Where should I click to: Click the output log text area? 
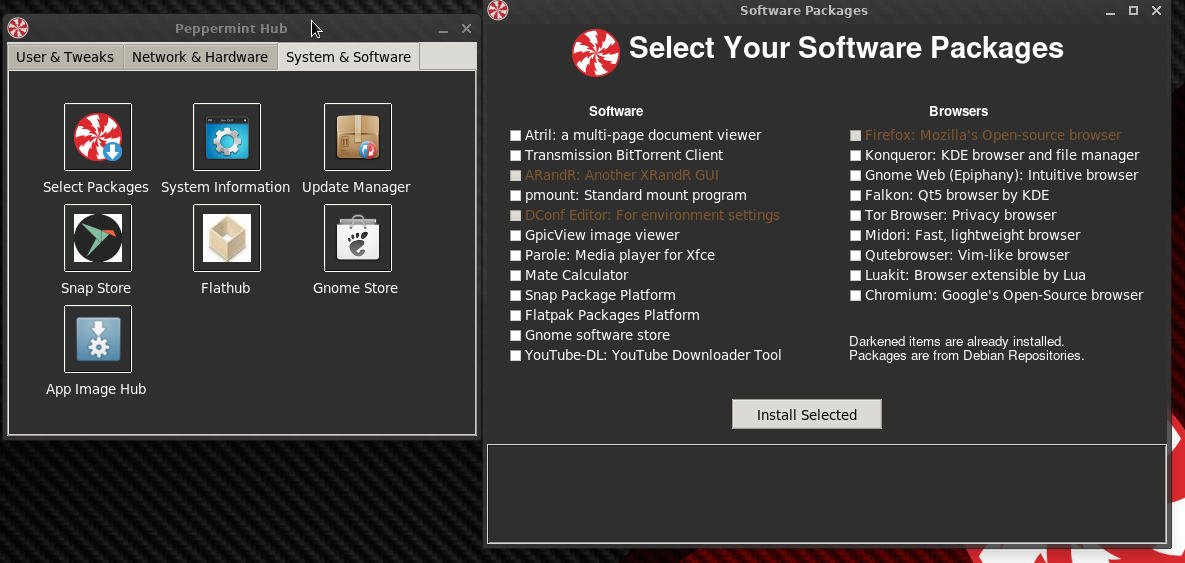click(x=827, y=493)
